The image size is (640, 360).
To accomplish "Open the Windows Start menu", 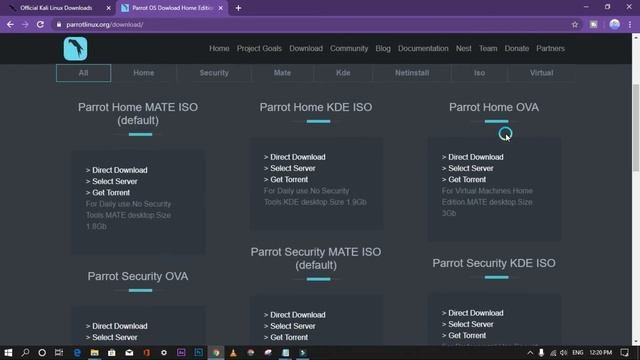I will tap(8, 353).
